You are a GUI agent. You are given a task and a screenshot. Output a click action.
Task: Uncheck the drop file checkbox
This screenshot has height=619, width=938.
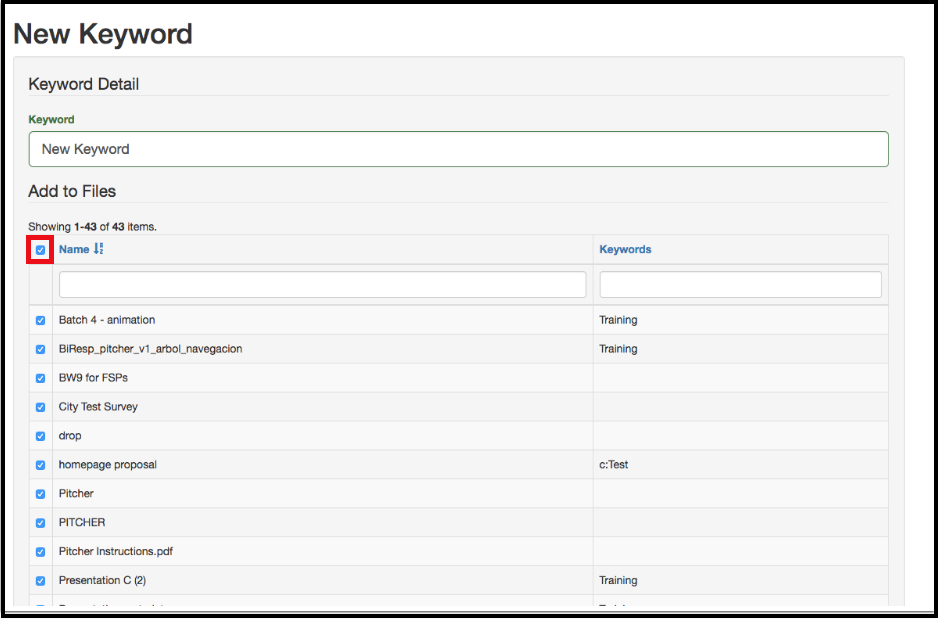[41, 437]
